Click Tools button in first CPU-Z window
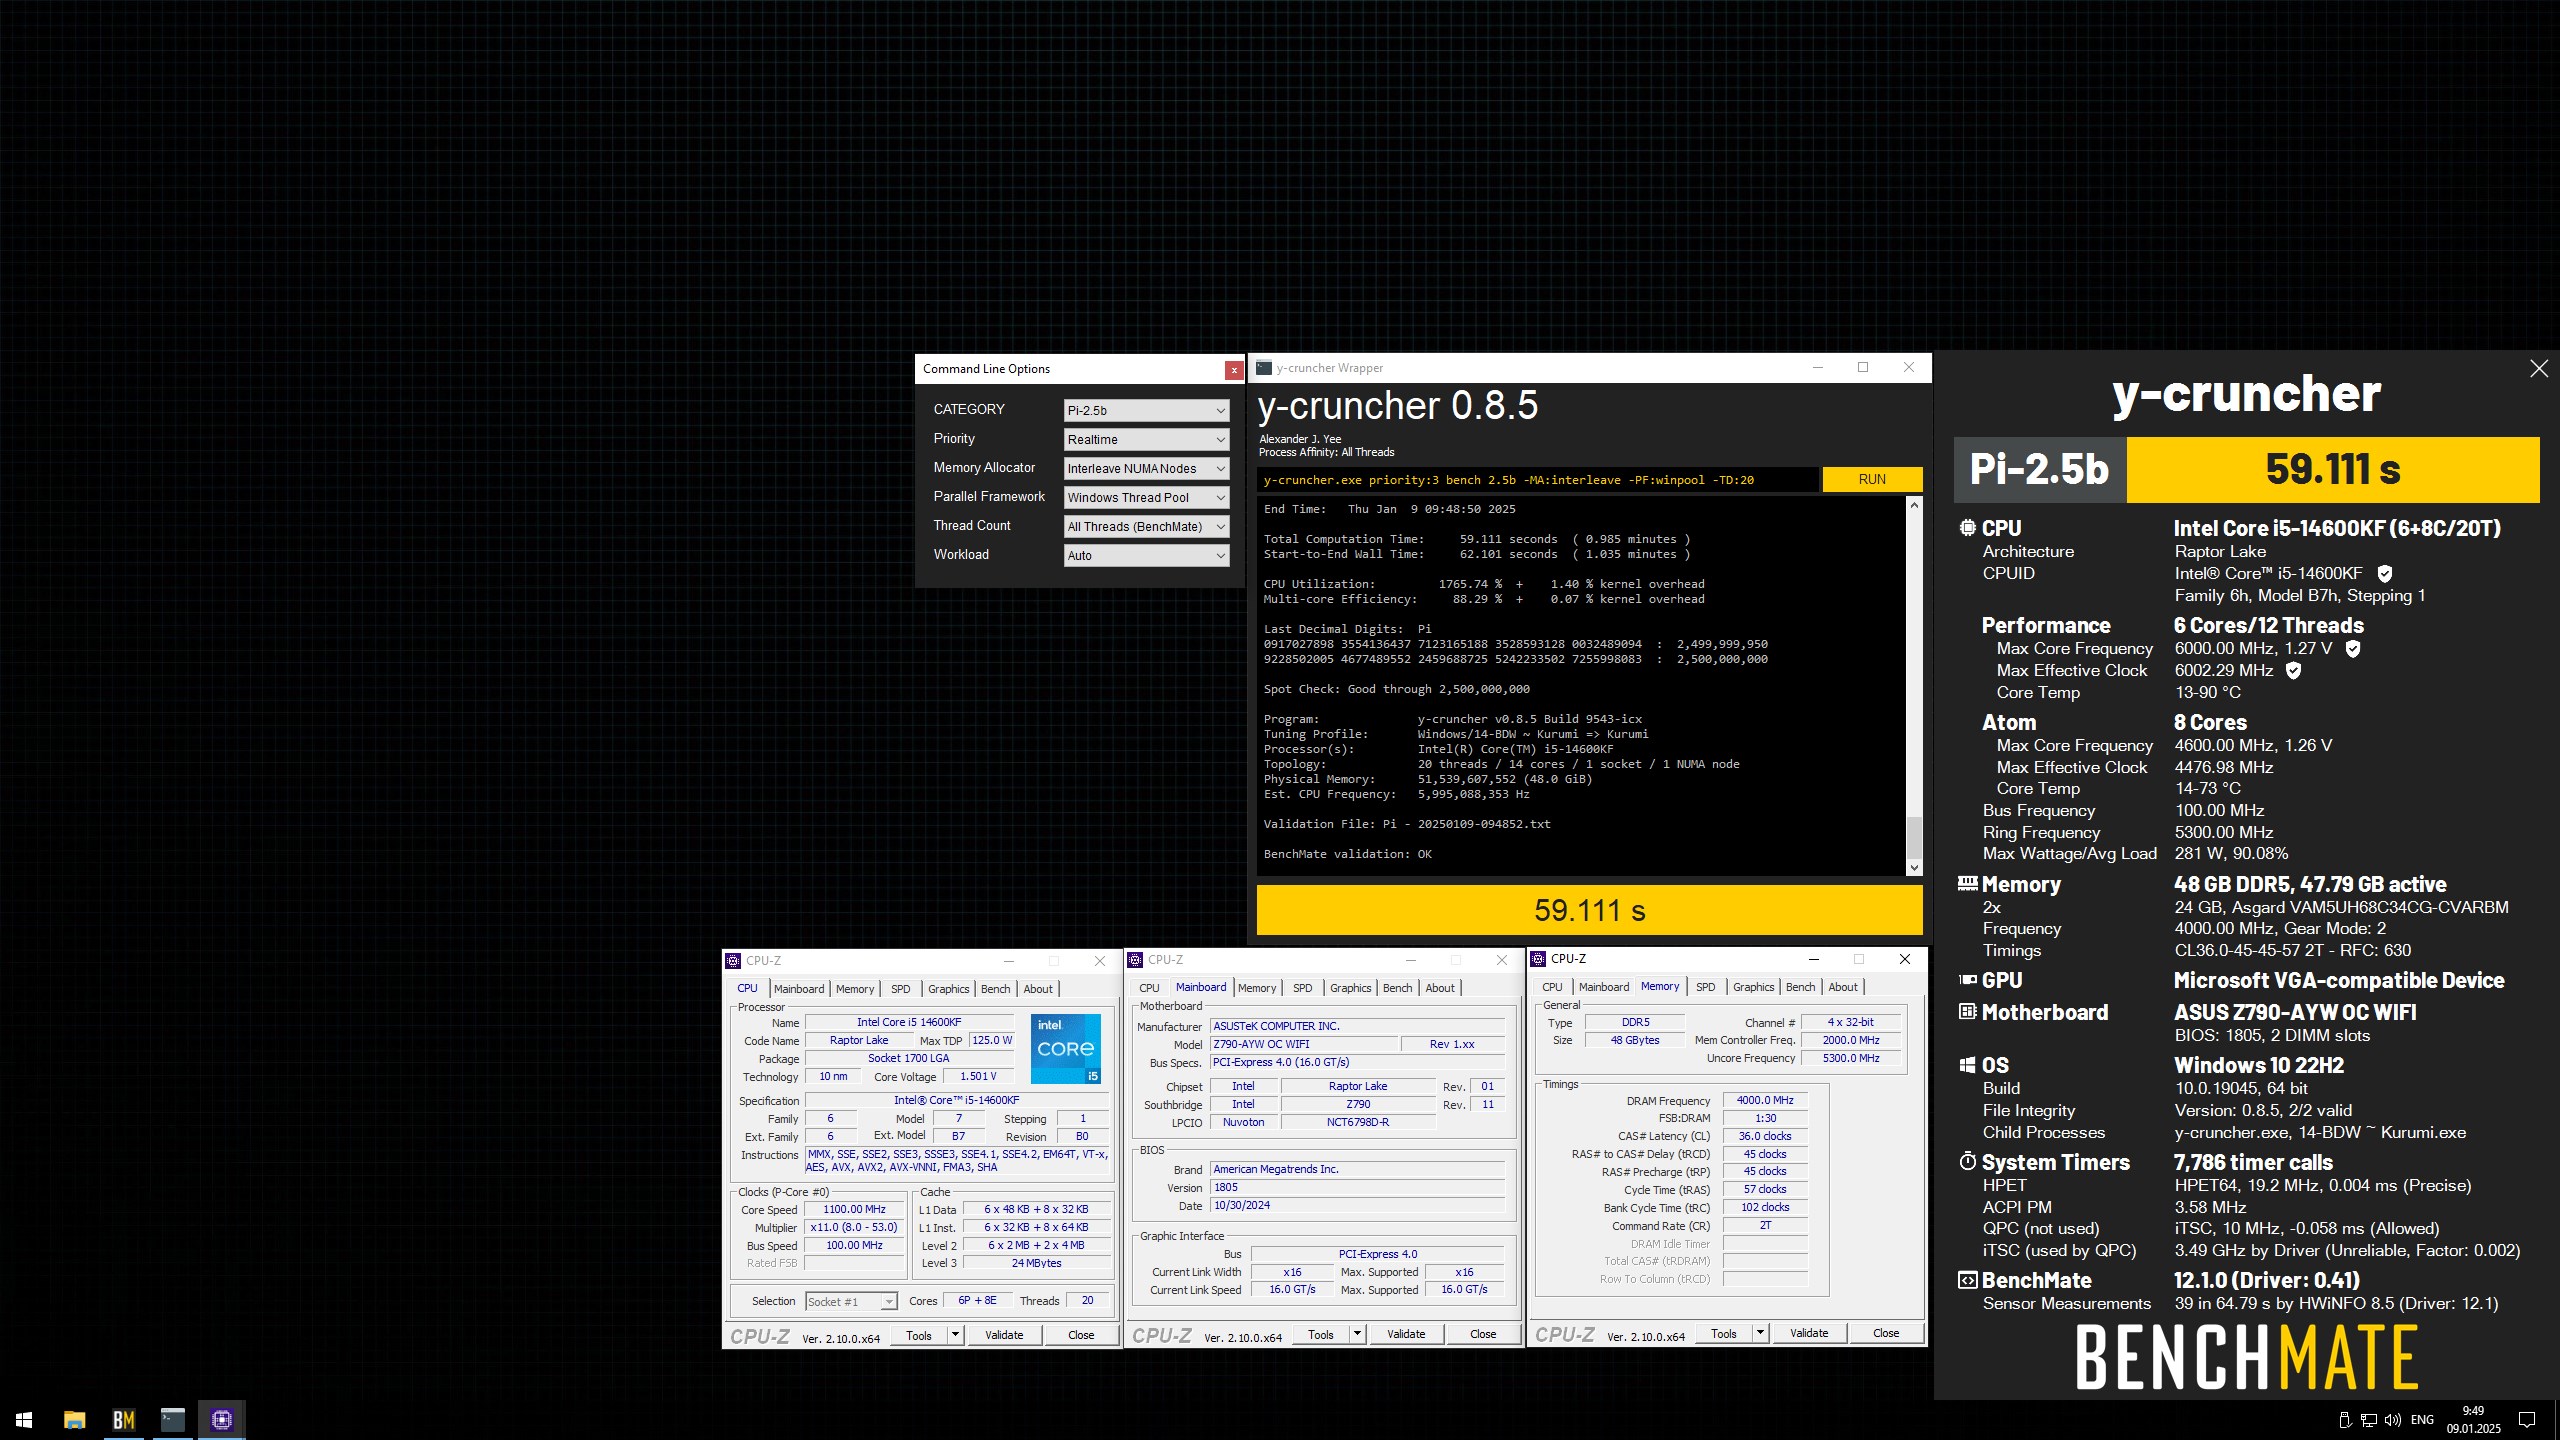This screenshot has width=2560, height=1440. pos(918,1335)
